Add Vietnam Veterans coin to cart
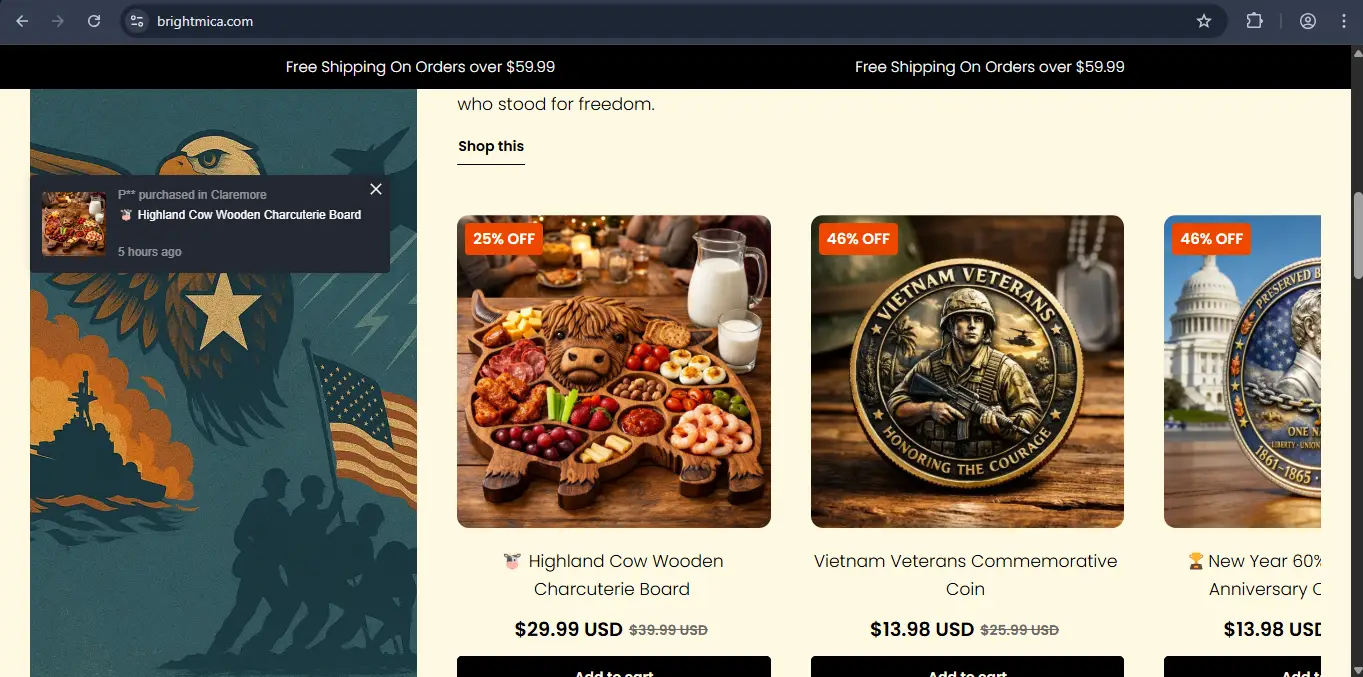The height and width of the screenshot is (677, 1363). coord(967,666)
